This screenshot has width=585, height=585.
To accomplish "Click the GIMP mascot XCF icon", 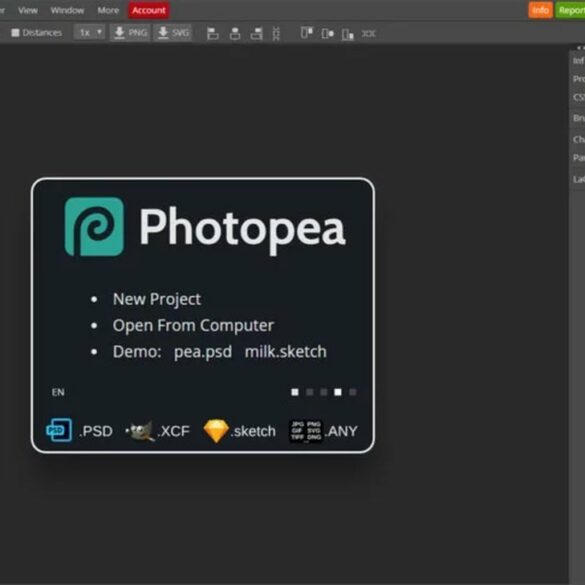I will pos(140,431).
